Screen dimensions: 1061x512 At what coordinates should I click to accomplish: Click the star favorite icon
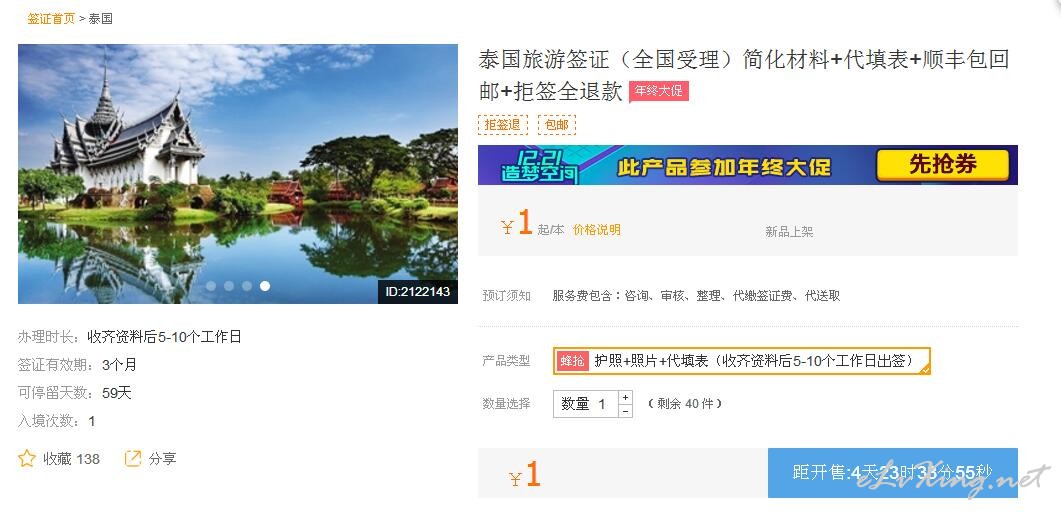(x=26, y=459)
